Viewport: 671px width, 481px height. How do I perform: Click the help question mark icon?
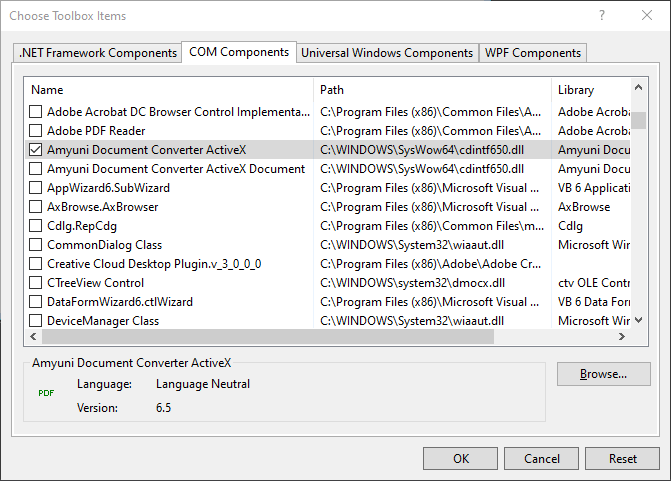click(x=602, y=16)
